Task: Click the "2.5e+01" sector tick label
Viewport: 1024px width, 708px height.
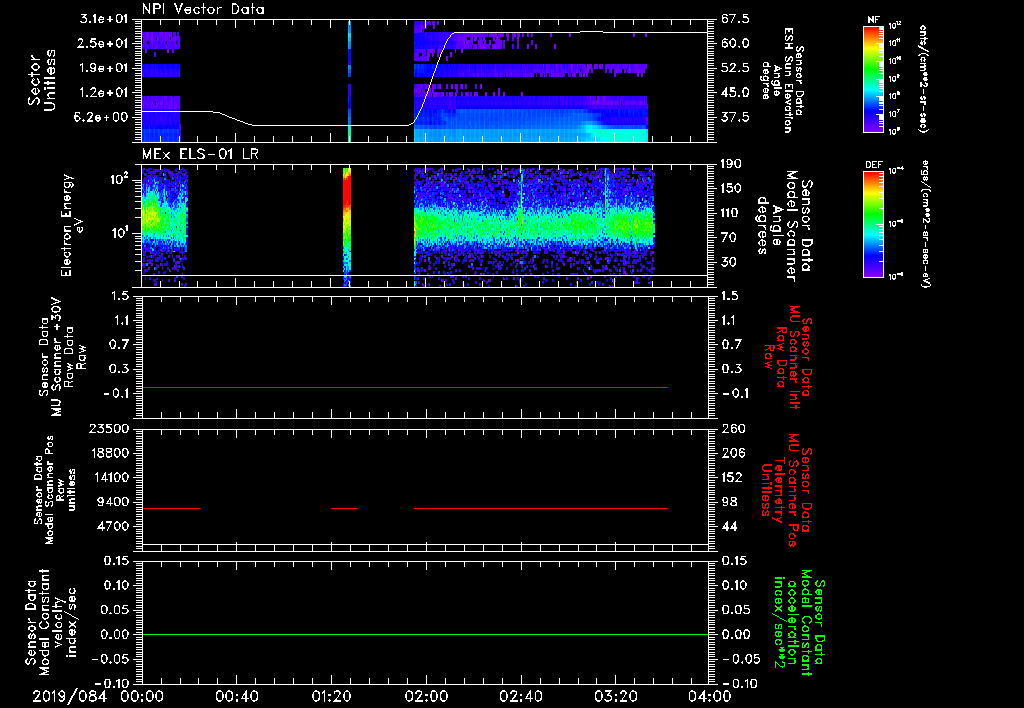Action: (x=104, y=43)
